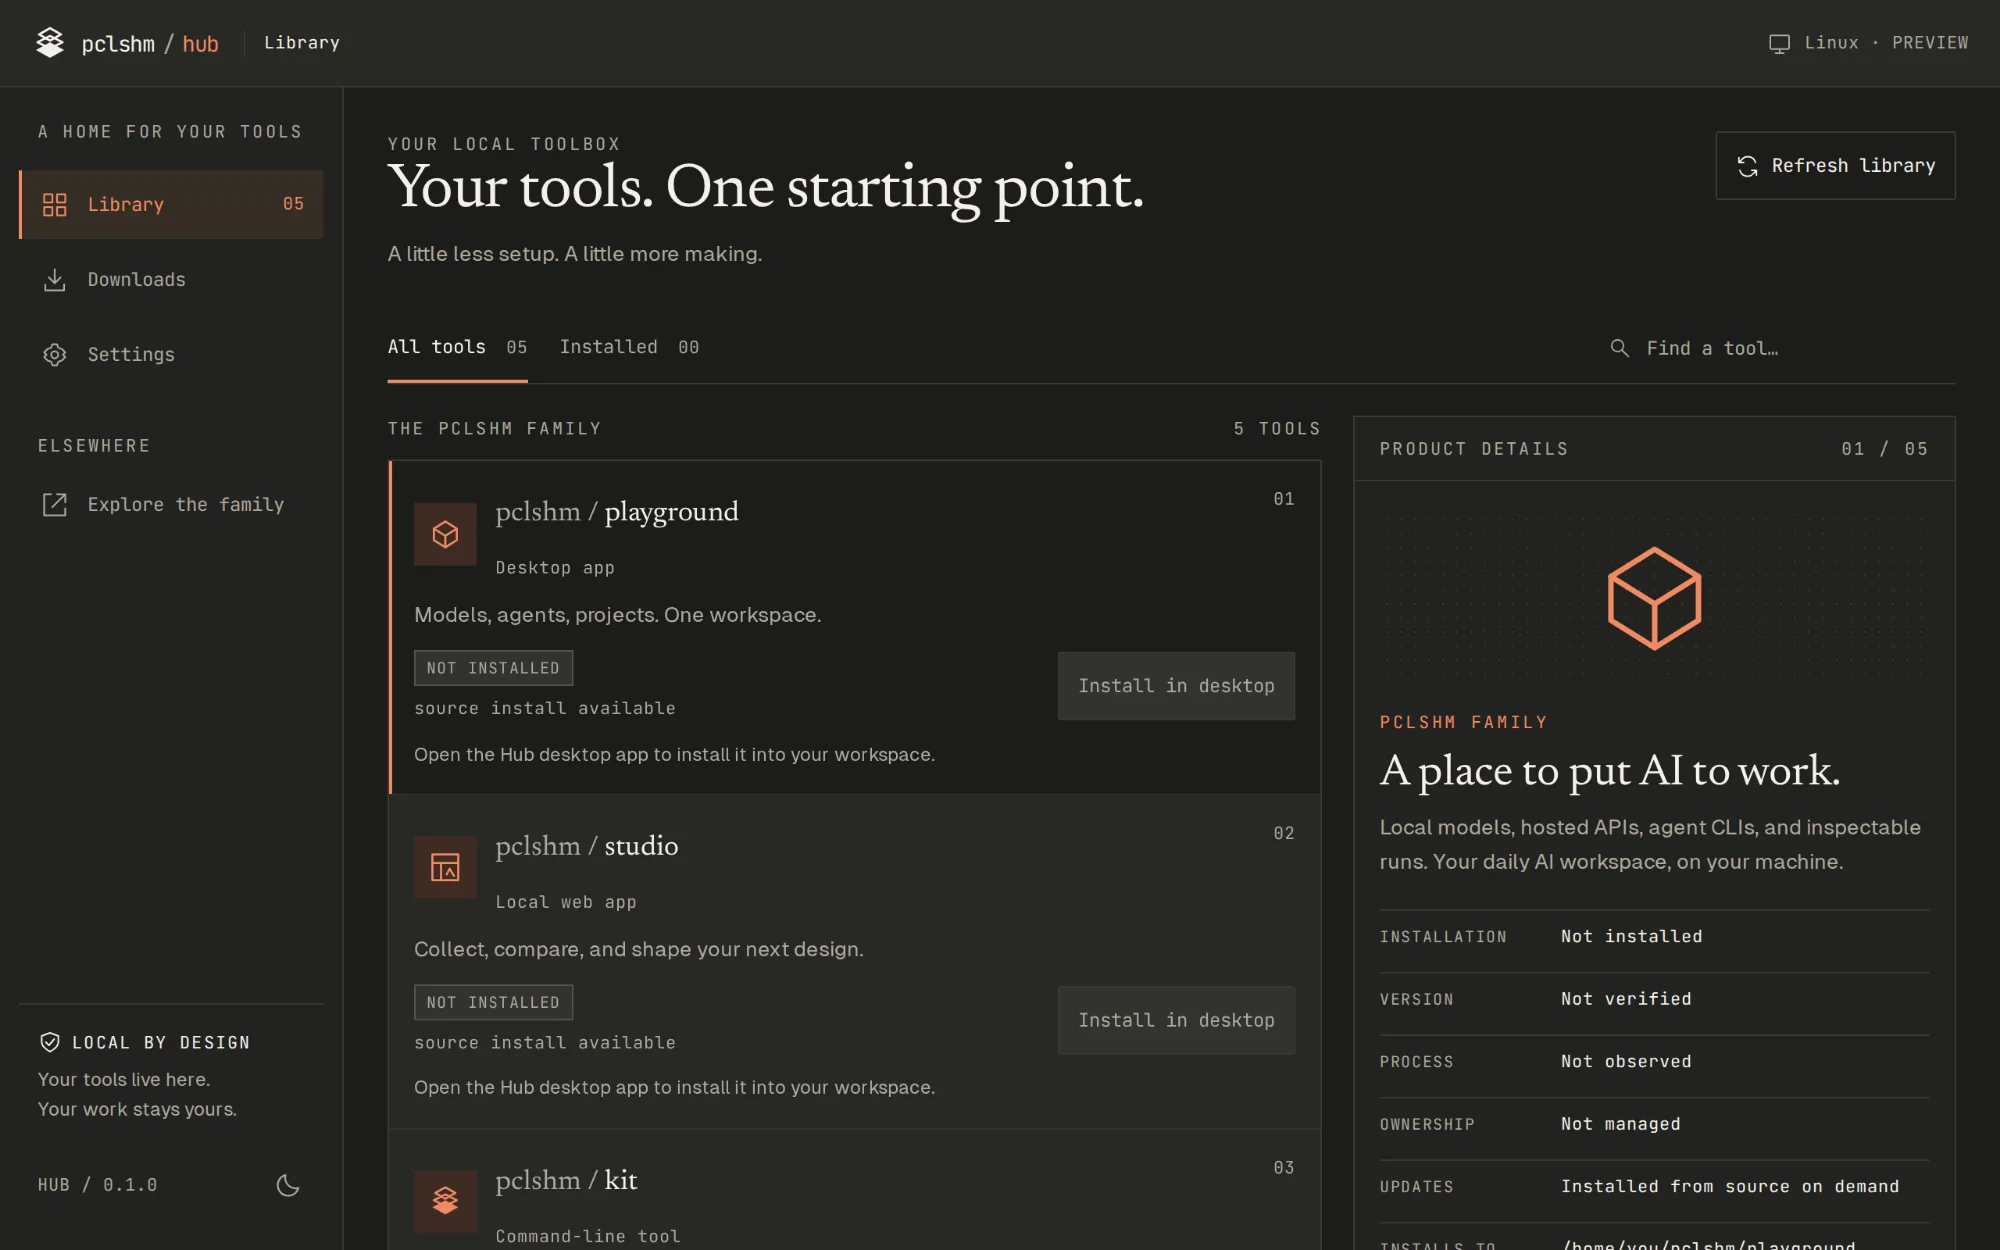Viewport: 2000px width, 1250px height.
Task: Click the Refresh library button
Action: [1835, 166]
